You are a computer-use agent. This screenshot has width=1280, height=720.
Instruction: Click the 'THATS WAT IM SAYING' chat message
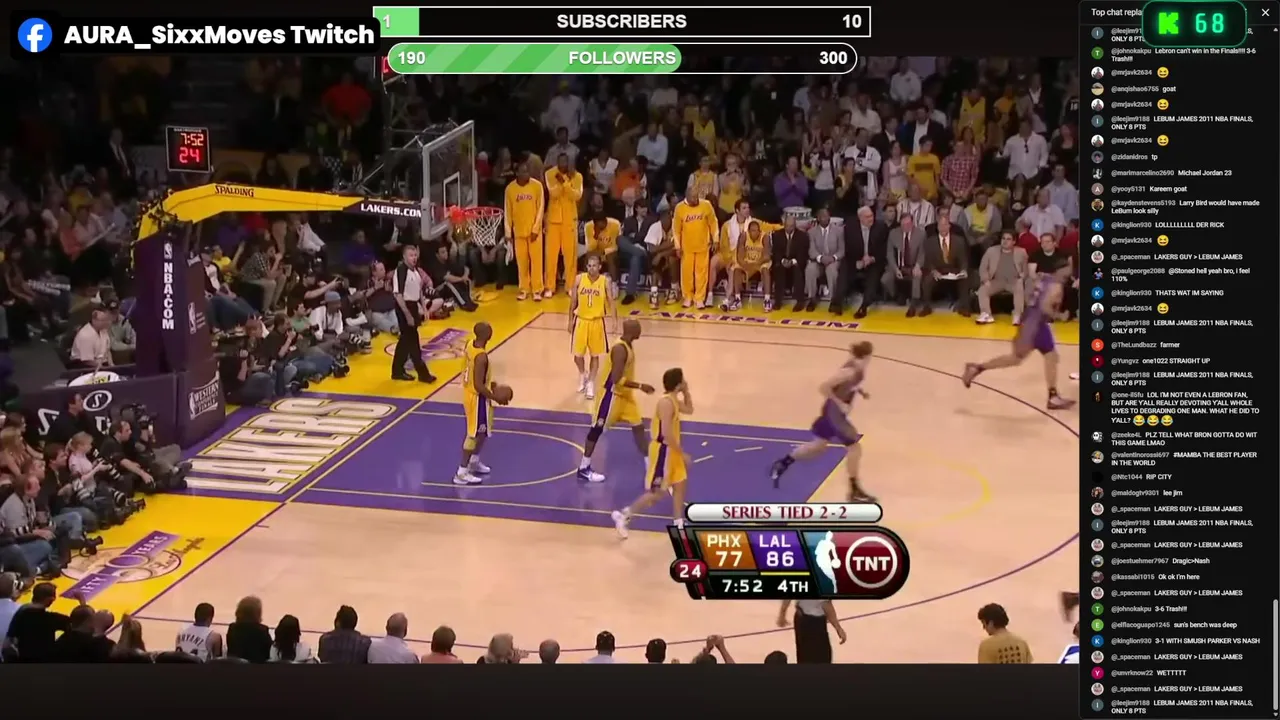(x=1190, y=293)
